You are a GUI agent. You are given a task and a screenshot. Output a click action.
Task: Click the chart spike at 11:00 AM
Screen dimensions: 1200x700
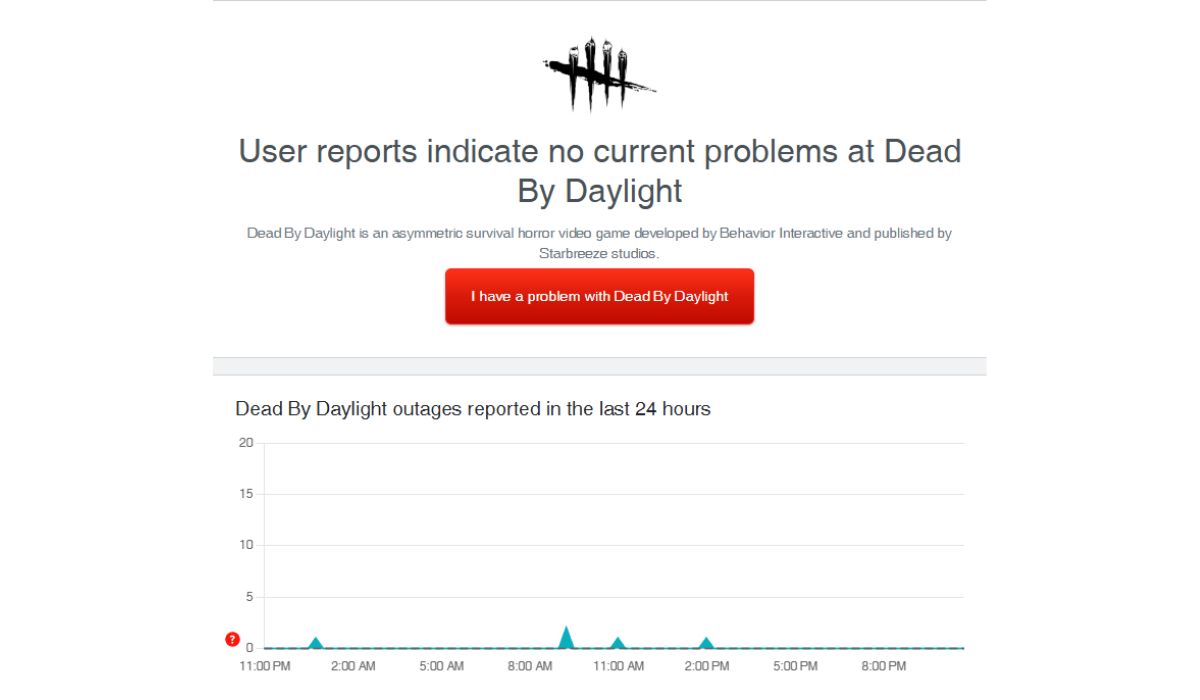[x=618, y=643]
